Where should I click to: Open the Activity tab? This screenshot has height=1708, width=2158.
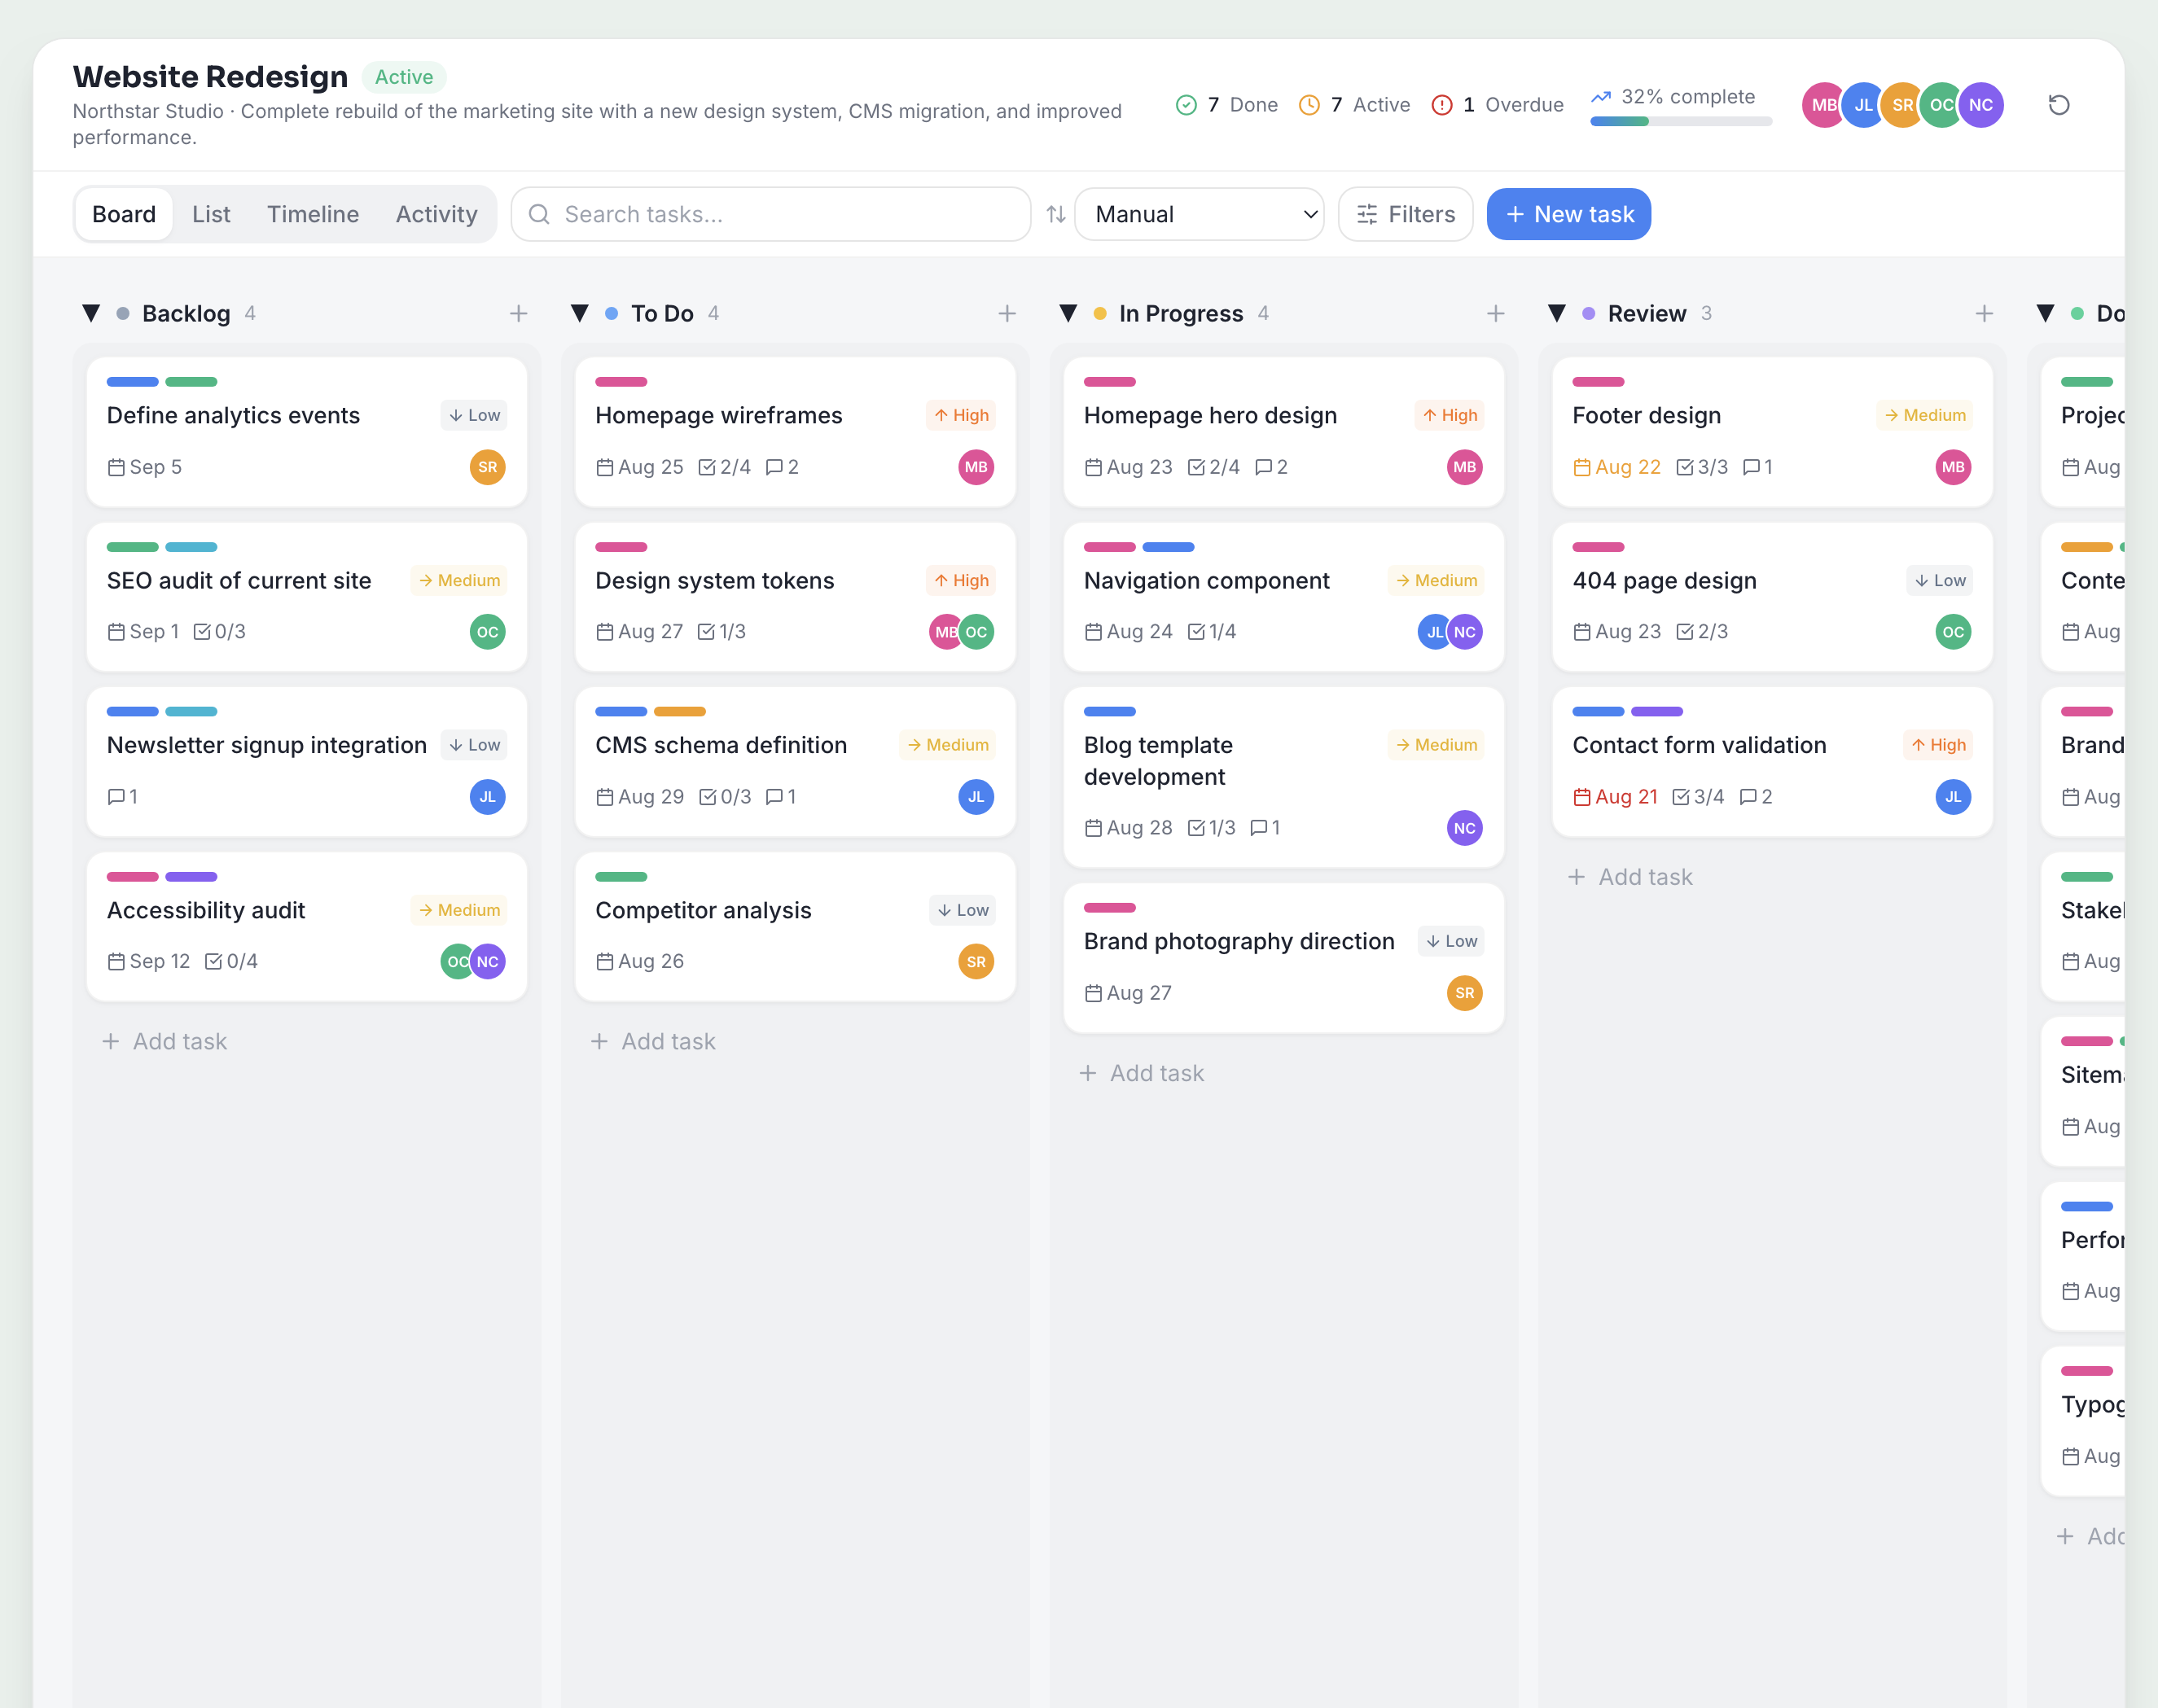click(436, 214)
